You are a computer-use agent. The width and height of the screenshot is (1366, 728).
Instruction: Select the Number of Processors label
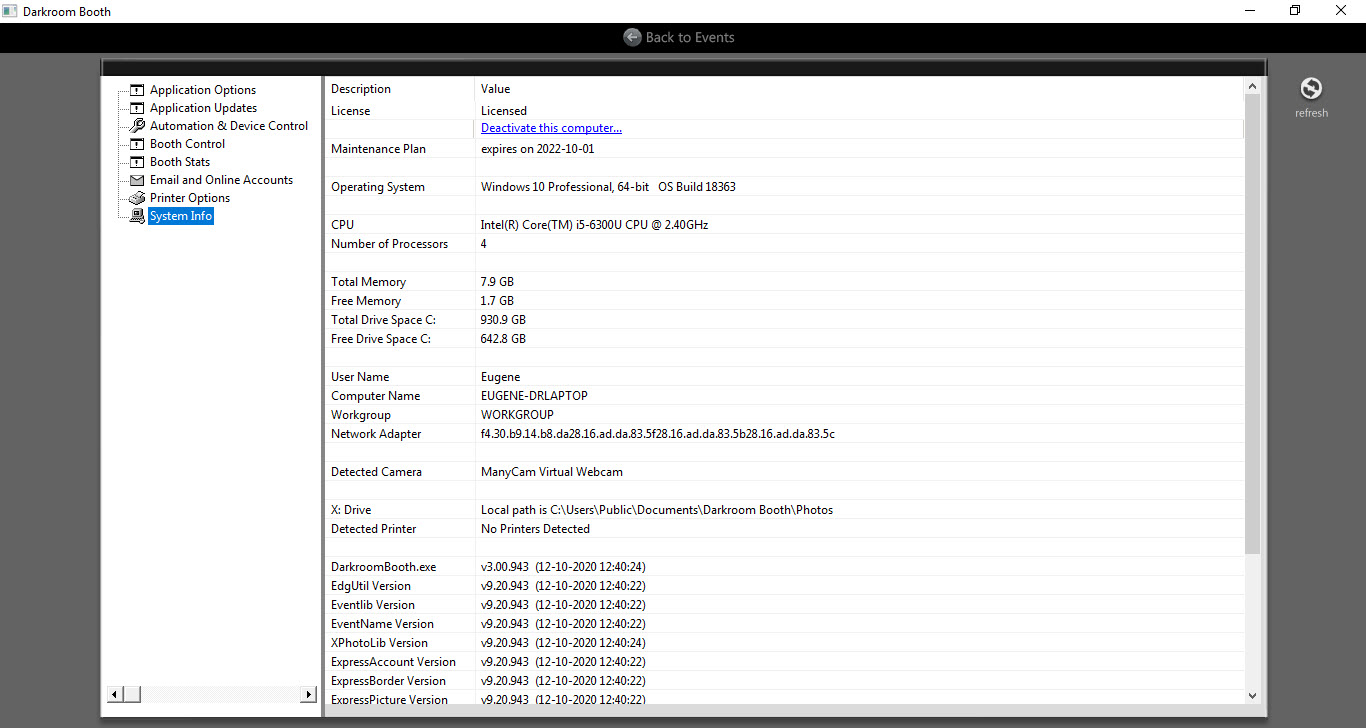(389, 244)
